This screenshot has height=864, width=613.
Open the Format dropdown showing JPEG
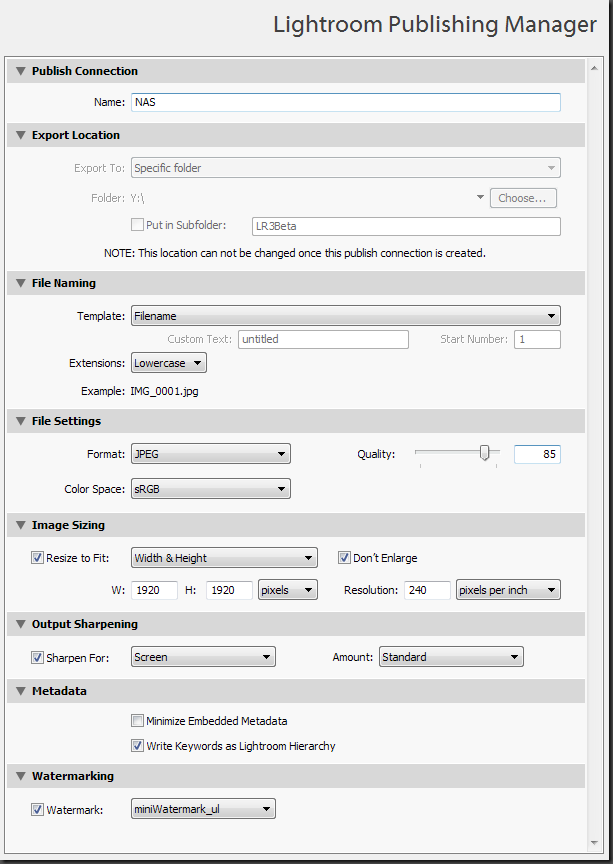211,454
